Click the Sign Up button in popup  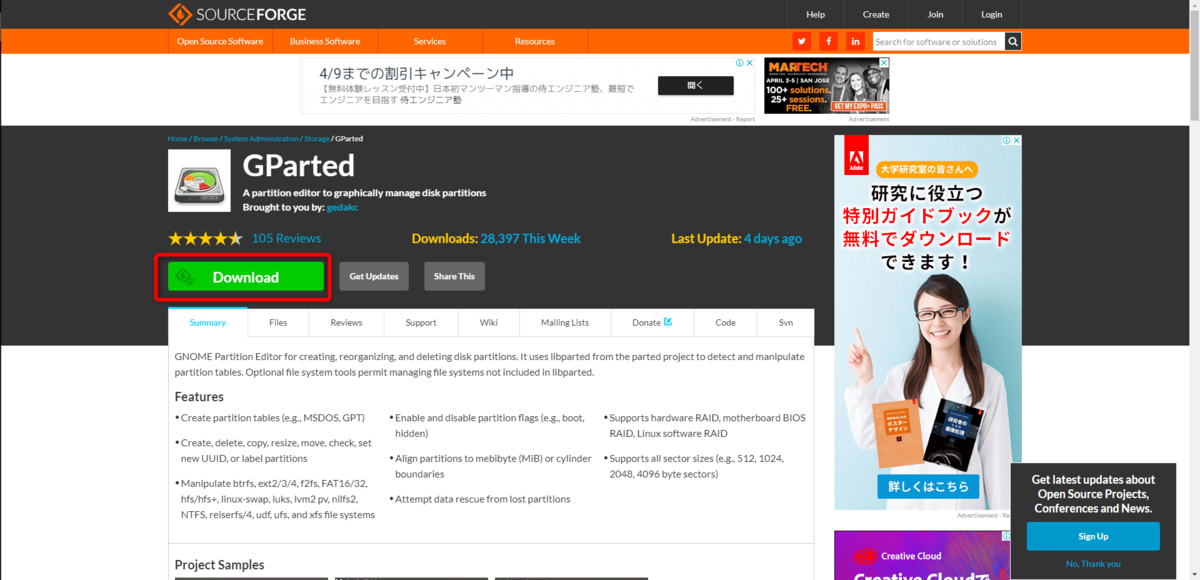[1093, 536]
